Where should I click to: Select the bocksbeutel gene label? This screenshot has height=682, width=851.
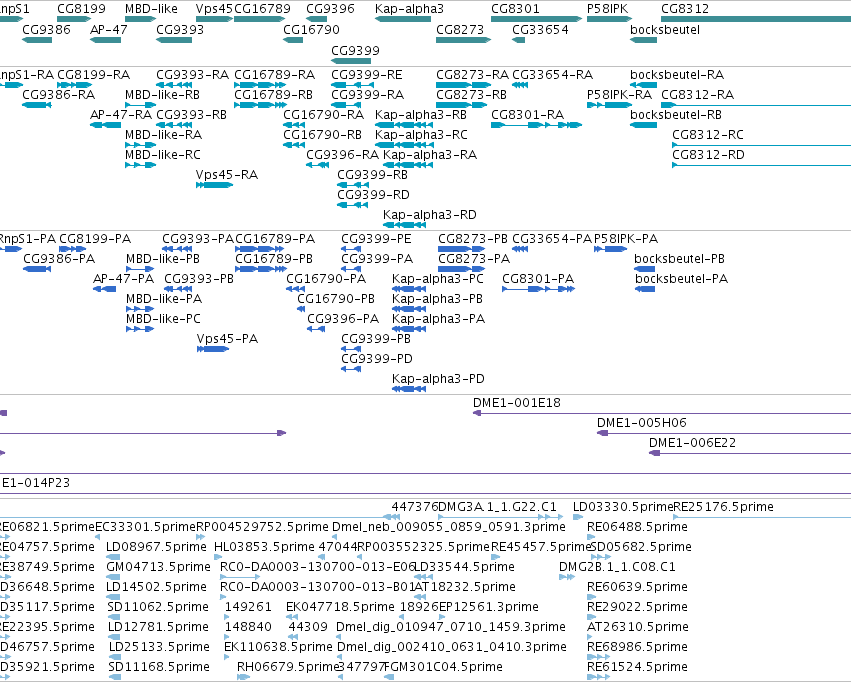665,29
